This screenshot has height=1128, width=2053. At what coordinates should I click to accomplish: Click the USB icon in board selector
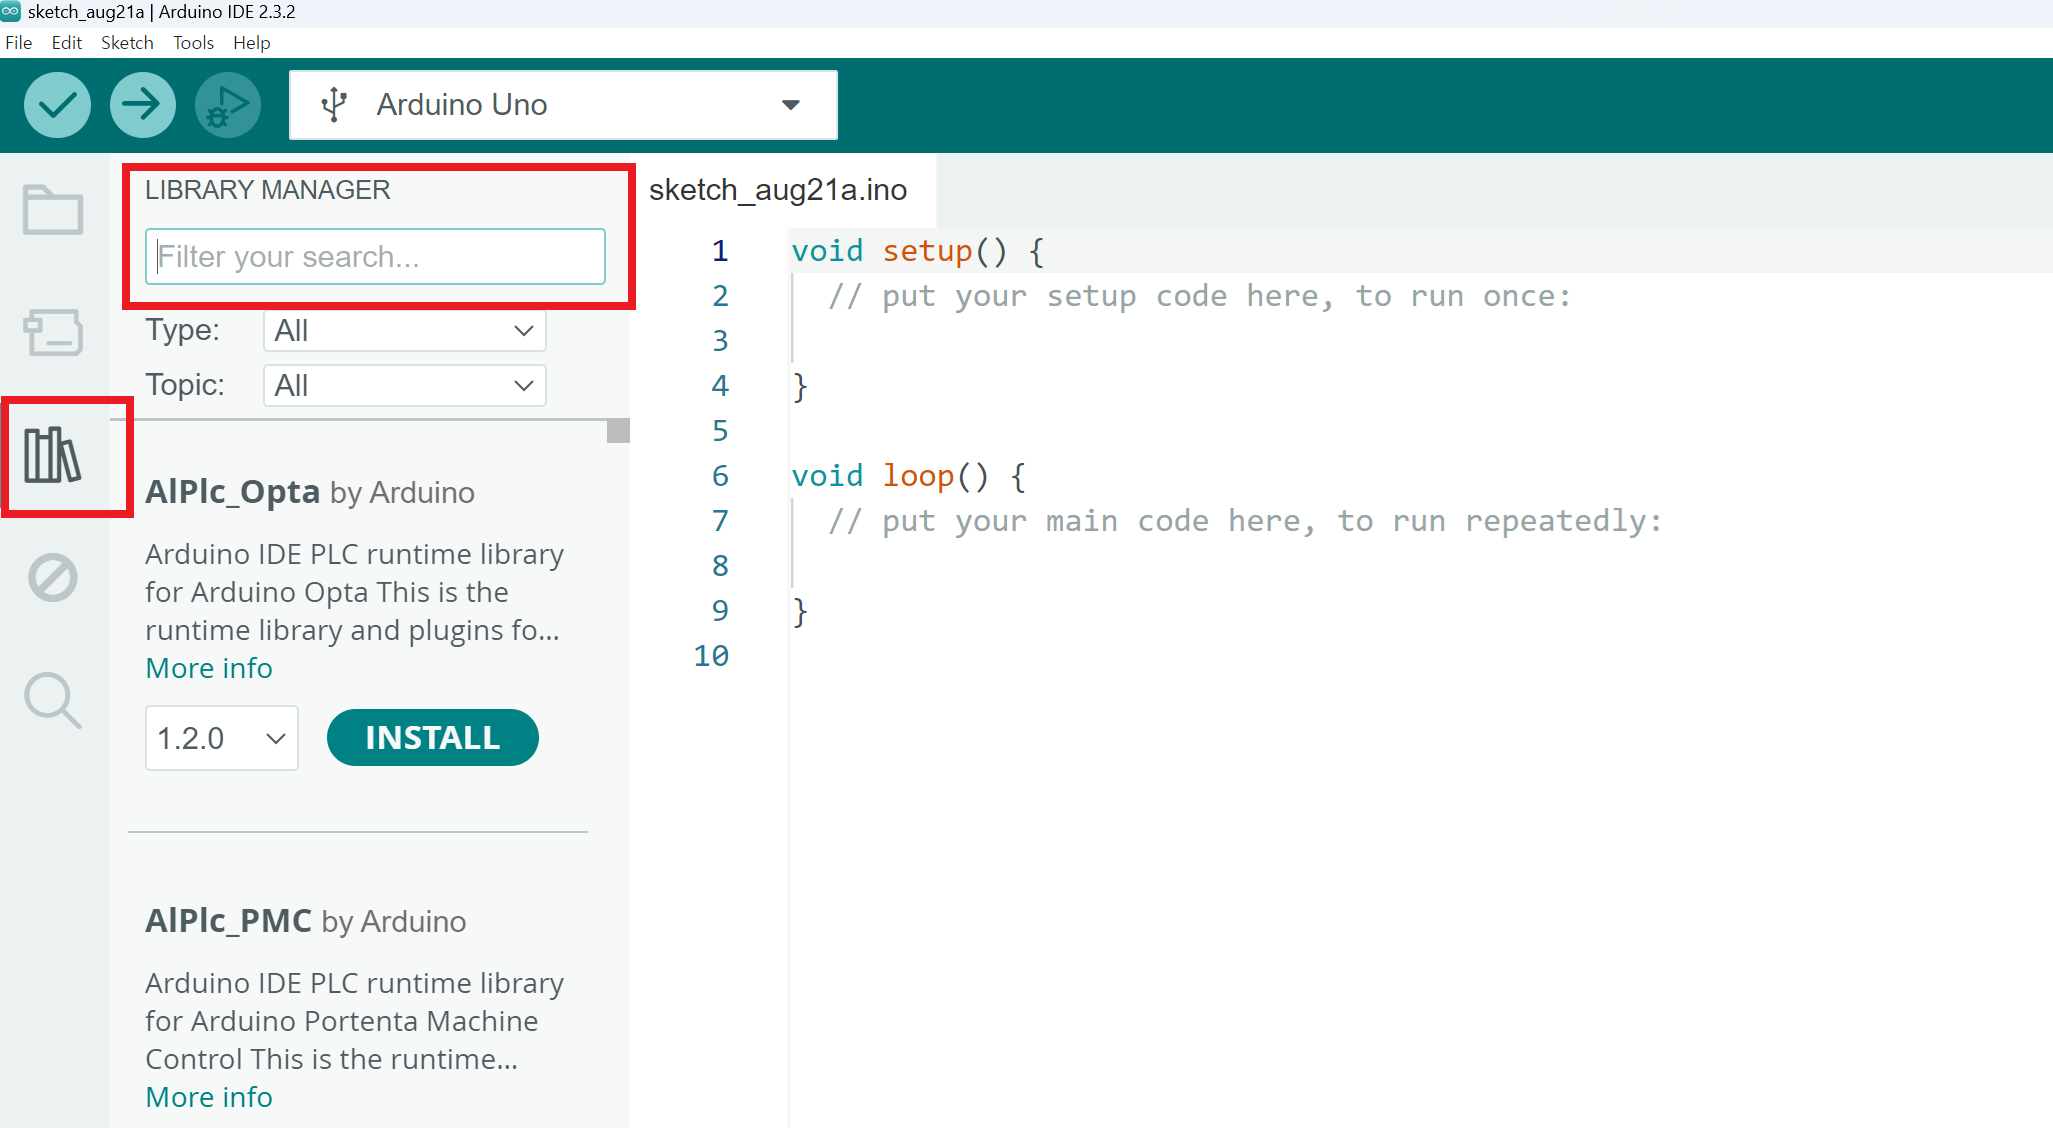(x=334, y=105)
